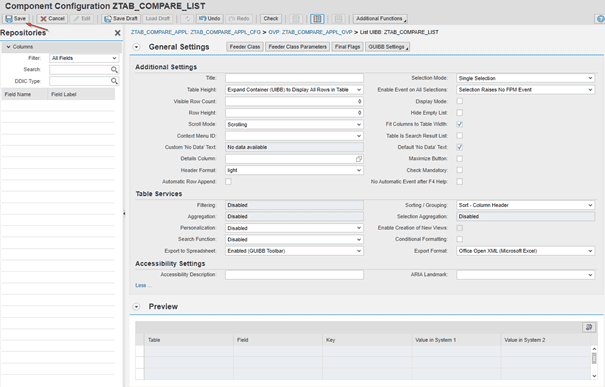Click the Title input field

(x=294, y=78)
